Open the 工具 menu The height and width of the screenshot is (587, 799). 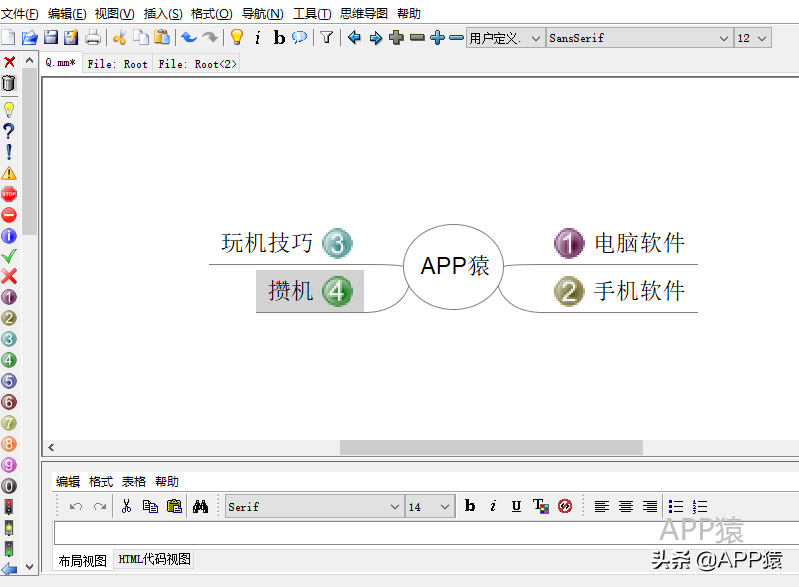(312, 14)
